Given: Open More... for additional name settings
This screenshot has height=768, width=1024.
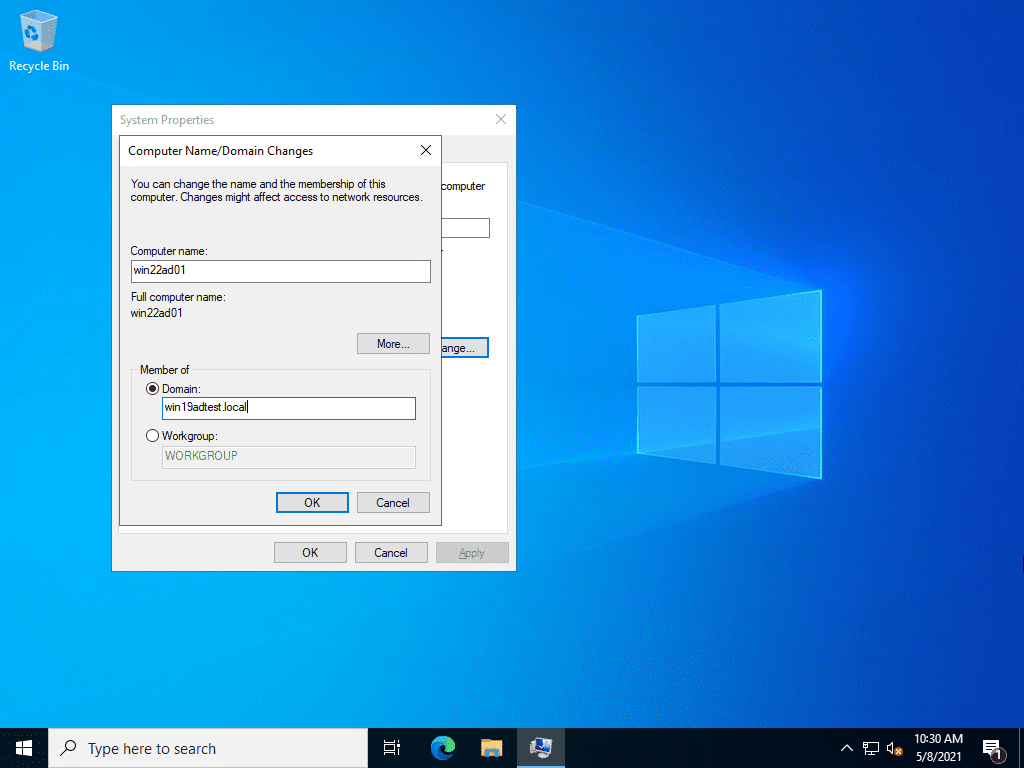Looking at the screenshot, I should [x=393, y=343].
